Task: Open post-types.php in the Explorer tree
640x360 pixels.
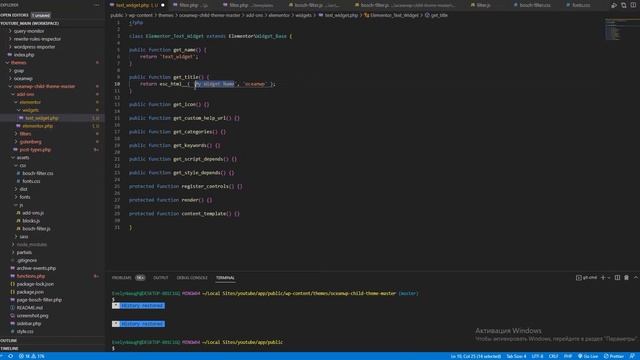Action: pyautogui.click(x=35, y=150)
